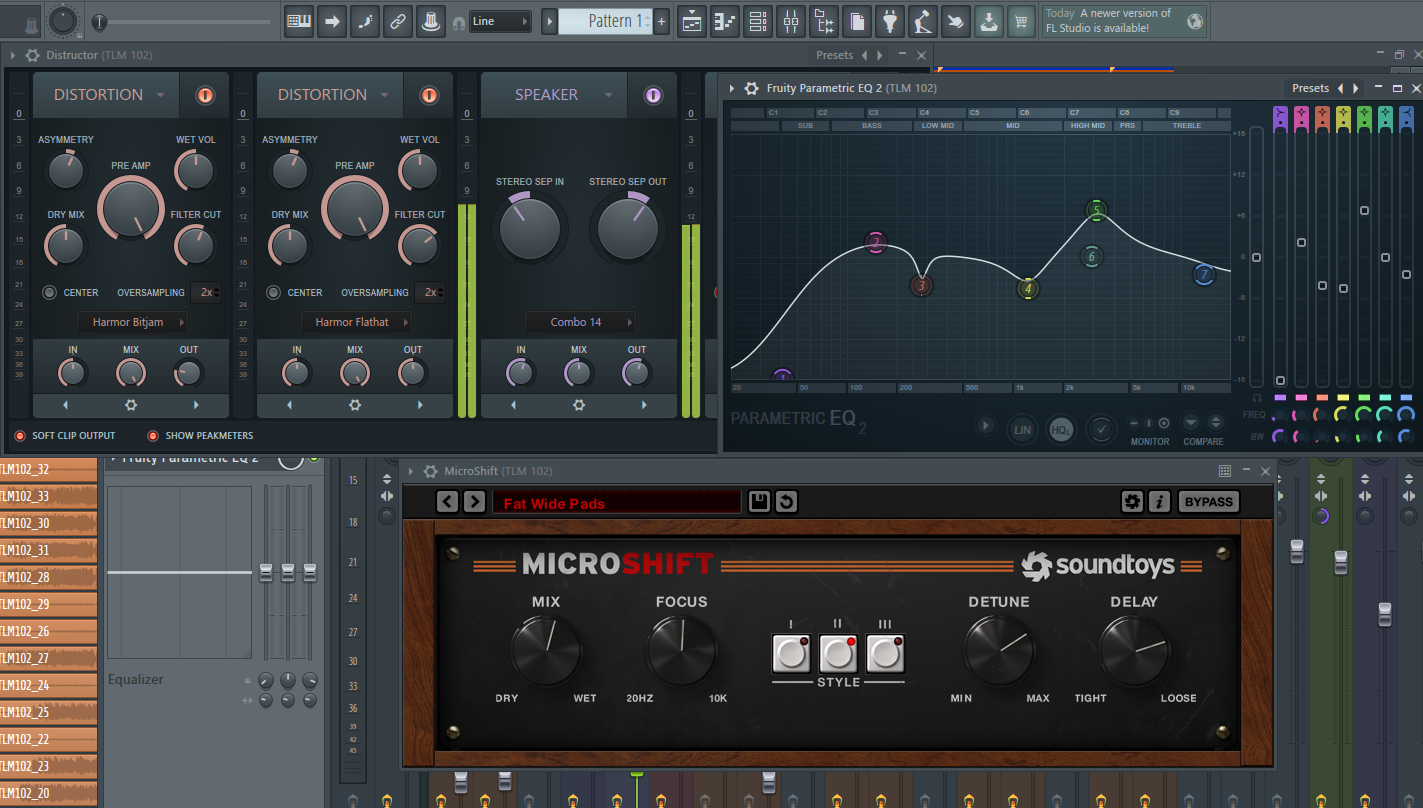Open the mixer view icon
This screenshot has height=808, width=1423.
(x=791, y=21)
